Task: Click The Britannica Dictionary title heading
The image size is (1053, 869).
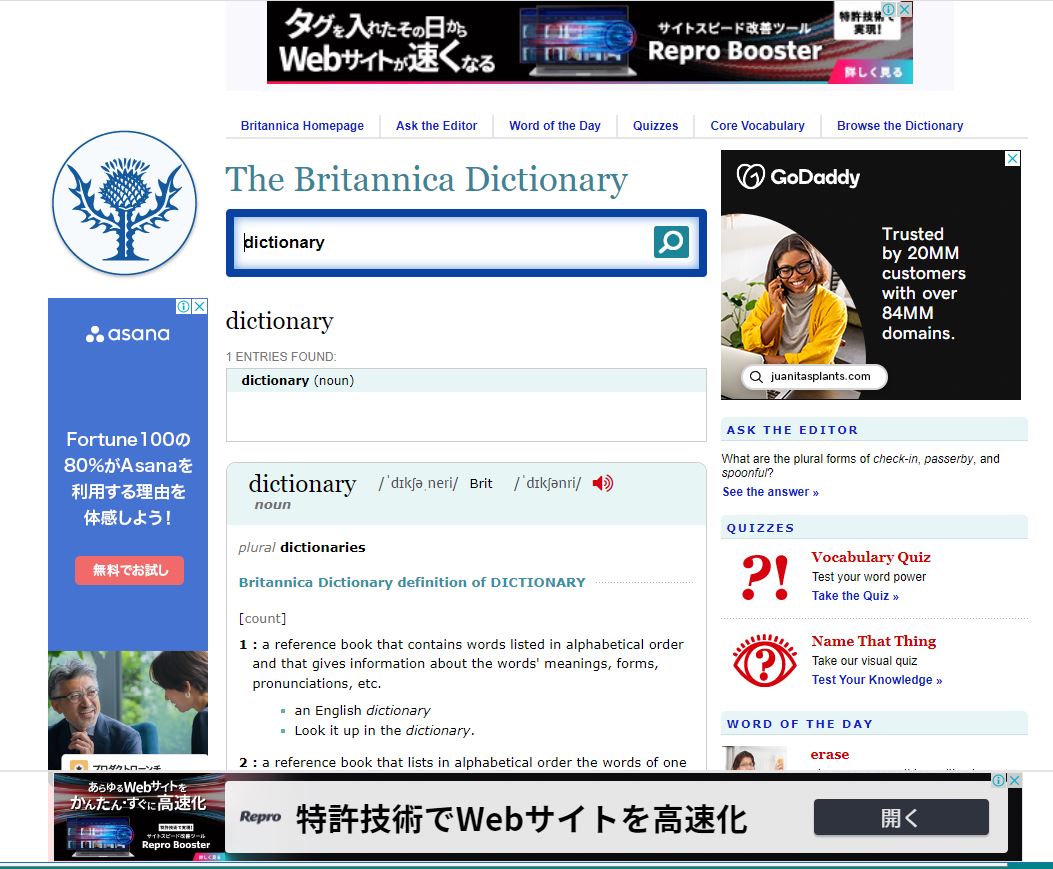Action: (426, 179)
